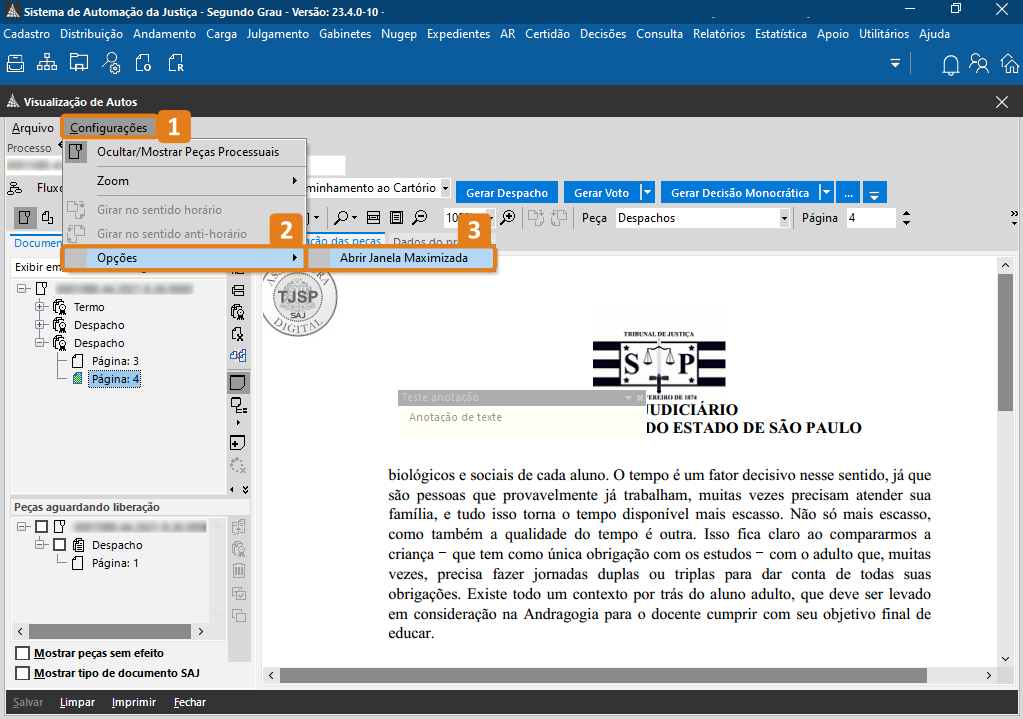Go to the home icon
The height and width of the screenshot is (719, 1023).
coord(1010,63)
